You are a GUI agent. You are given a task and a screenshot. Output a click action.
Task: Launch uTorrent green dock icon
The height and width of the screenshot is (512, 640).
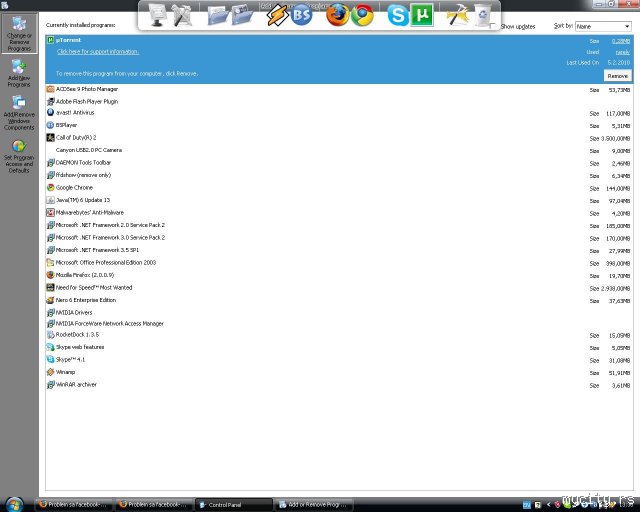click(422, 15)
